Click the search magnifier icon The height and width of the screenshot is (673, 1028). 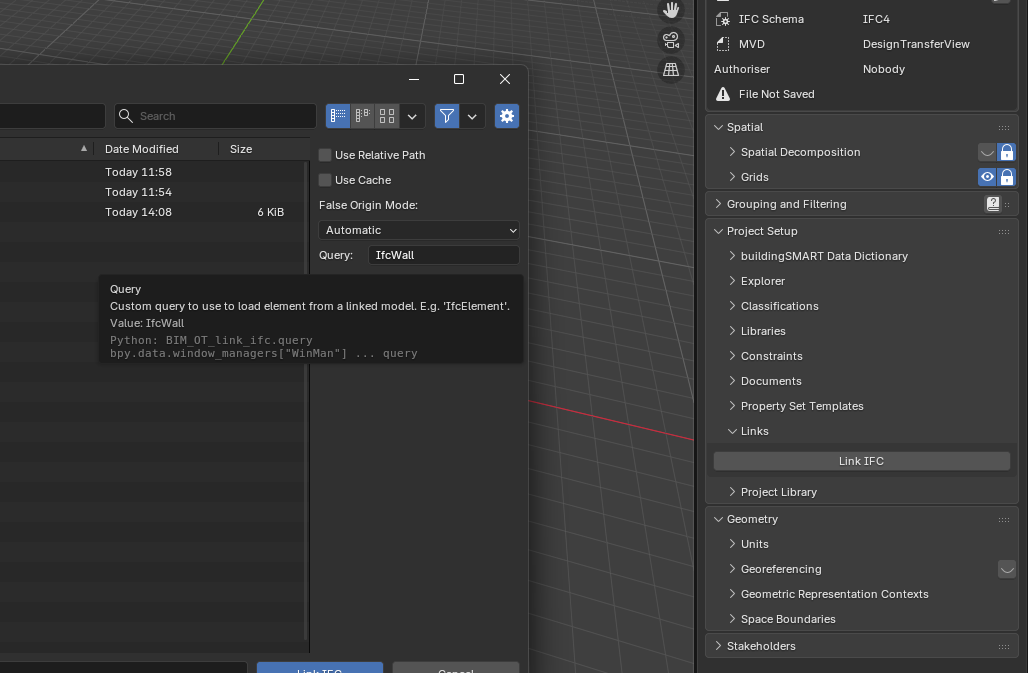(x=126, y=116)
